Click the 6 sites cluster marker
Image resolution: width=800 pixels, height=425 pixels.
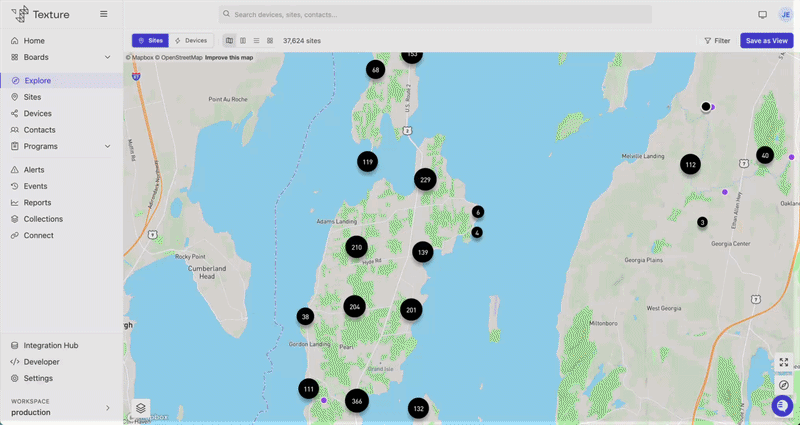click(478, 212)
